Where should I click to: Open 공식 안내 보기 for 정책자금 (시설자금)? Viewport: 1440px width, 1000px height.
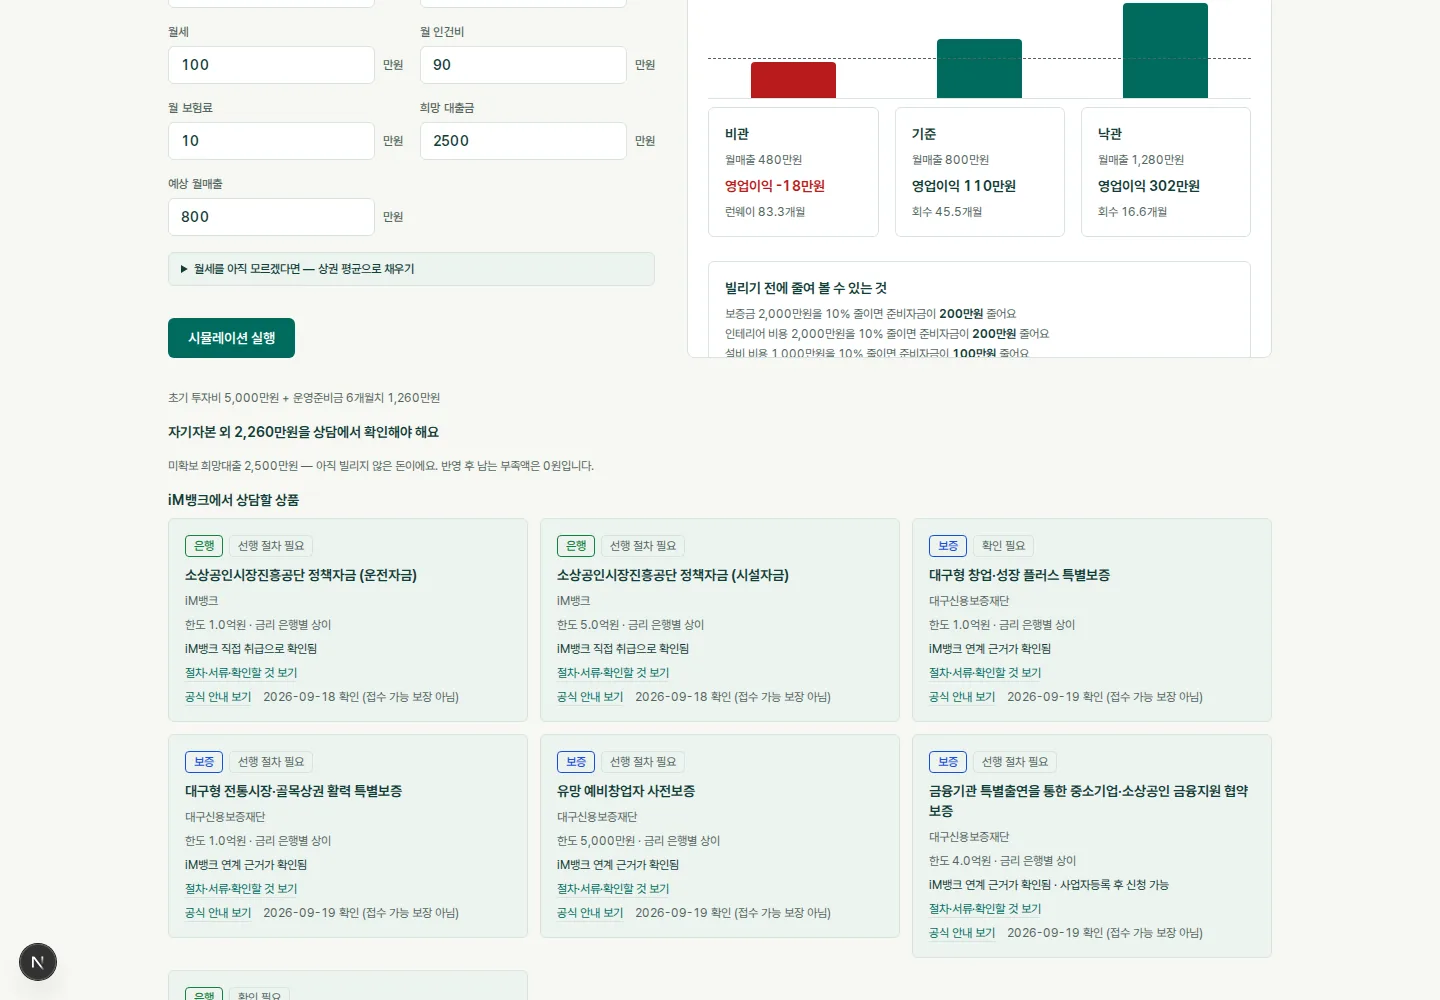coord(590,697)
